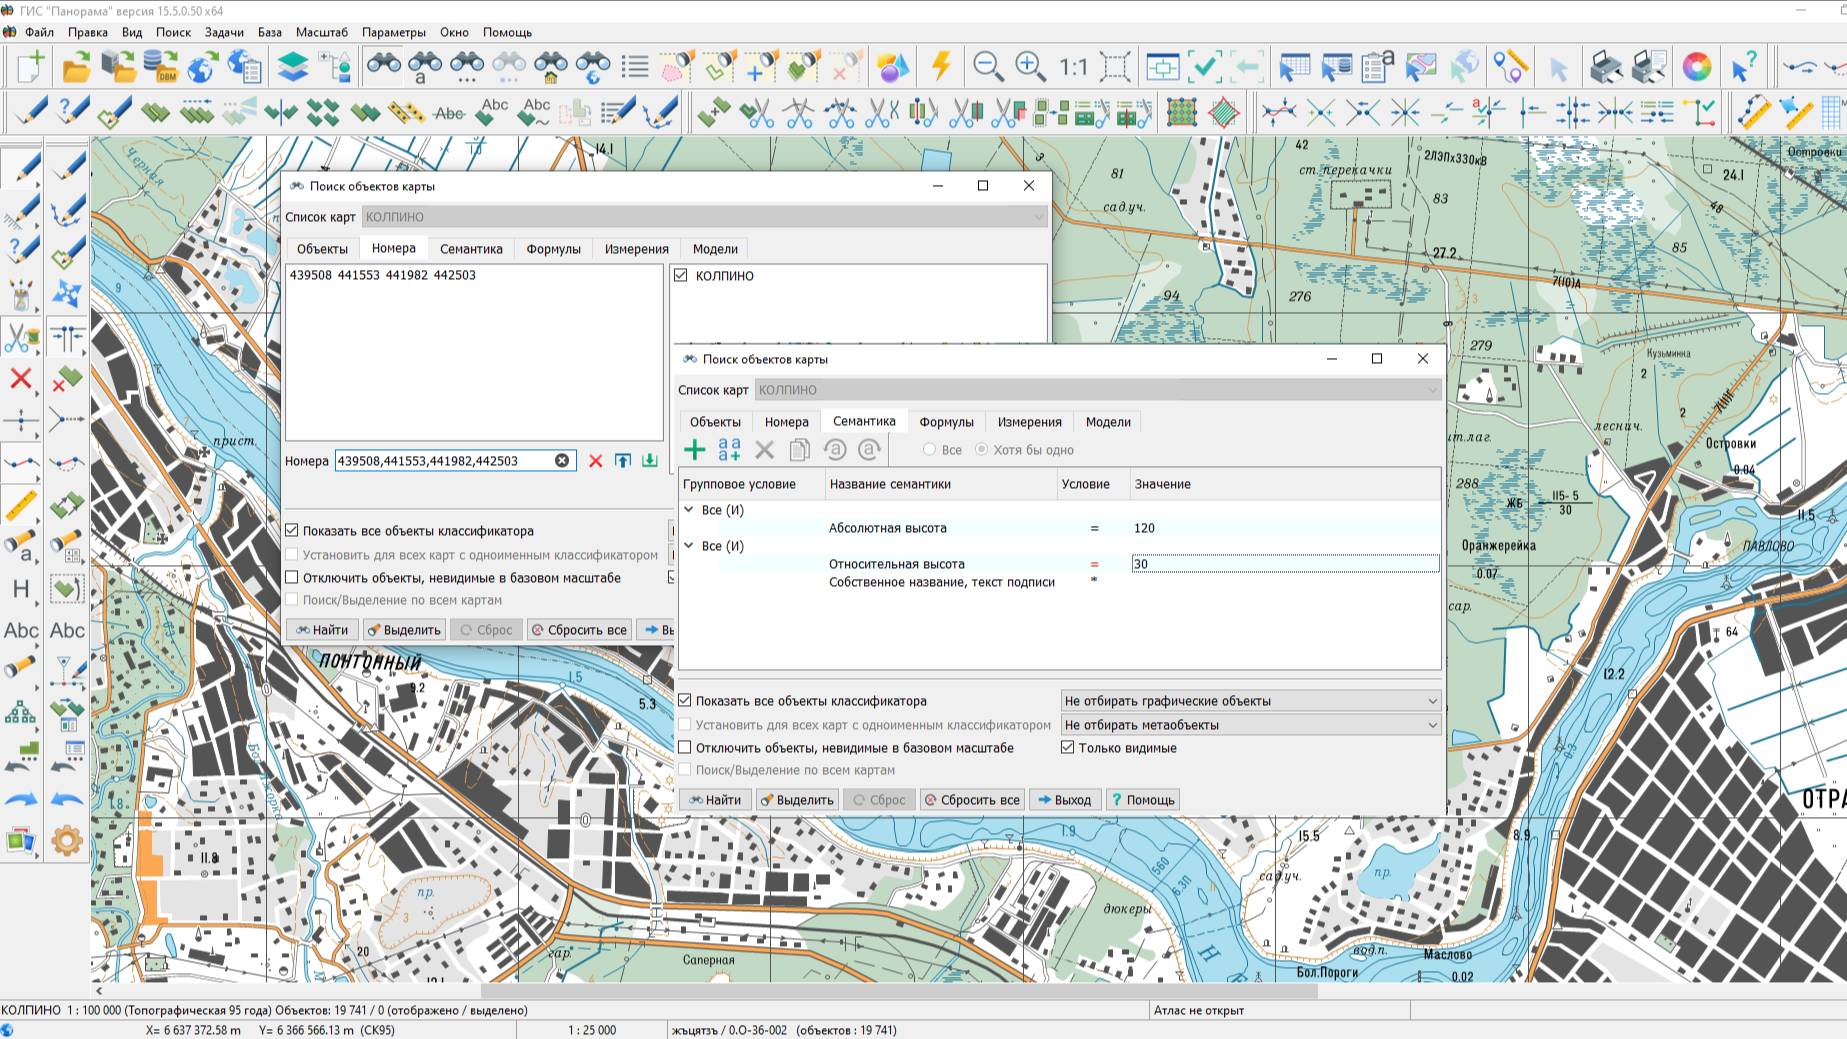
Task: Click the Помощь button in the dialog
Action: click(x=1143, y=800)
